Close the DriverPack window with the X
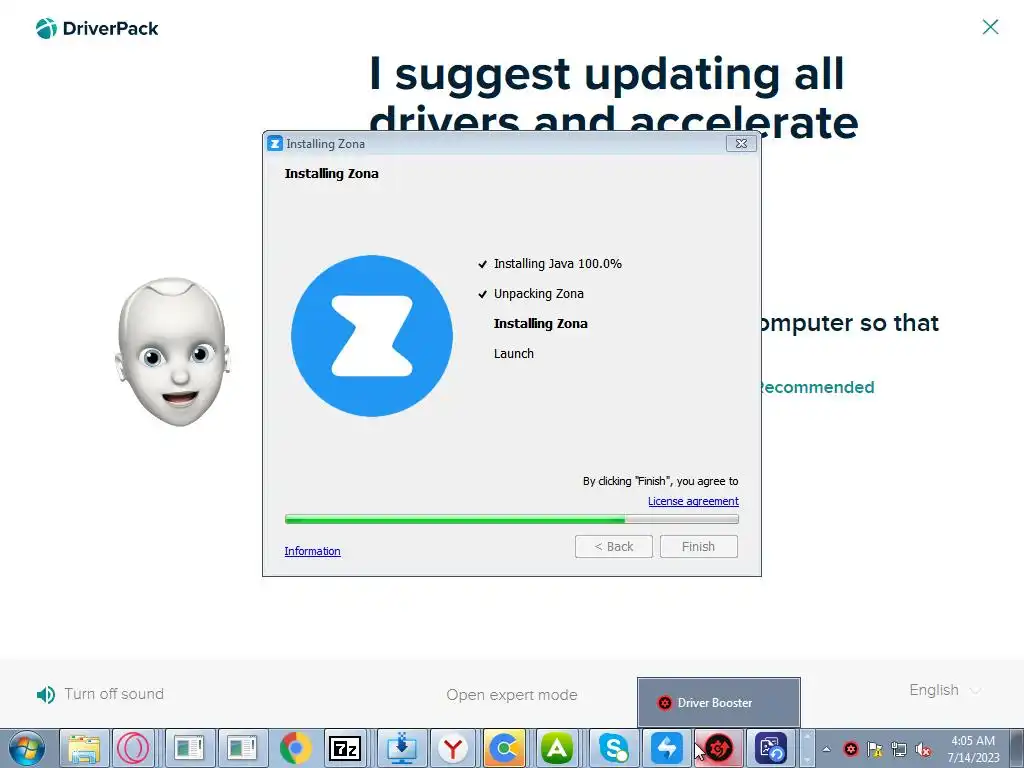Viewport: 1024px width, 768px height. coord(990,27)
